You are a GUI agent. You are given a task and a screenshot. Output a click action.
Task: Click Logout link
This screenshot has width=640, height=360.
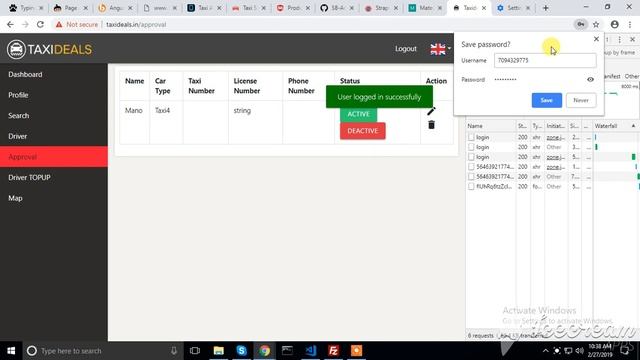pyautogui.click(x=406, y=49)
